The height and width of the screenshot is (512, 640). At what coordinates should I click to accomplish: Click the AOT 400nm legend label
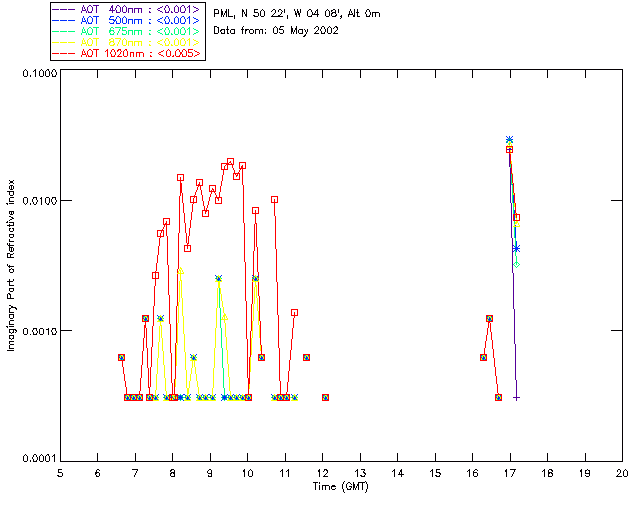click(x=140, y=9)
